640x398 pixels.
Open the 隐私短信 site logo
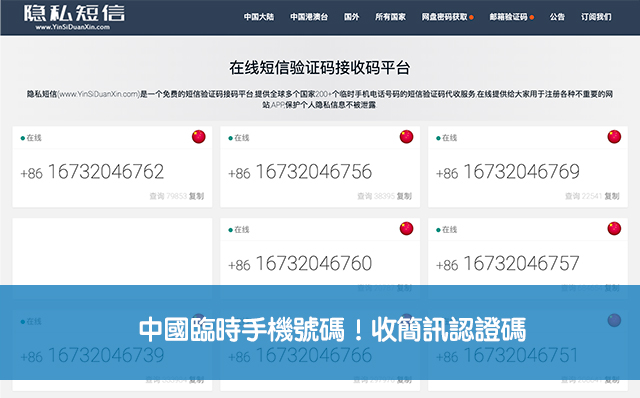click(74, 17)
